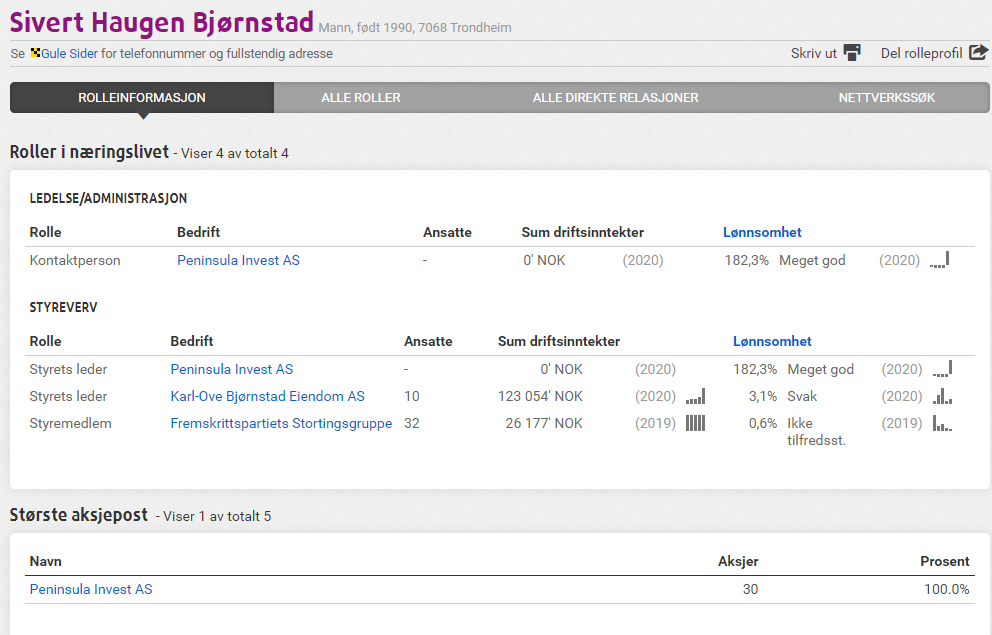Click the Viser 1 av totalt 5 text
The image size is (992, 635).
[x=217, y=516]
